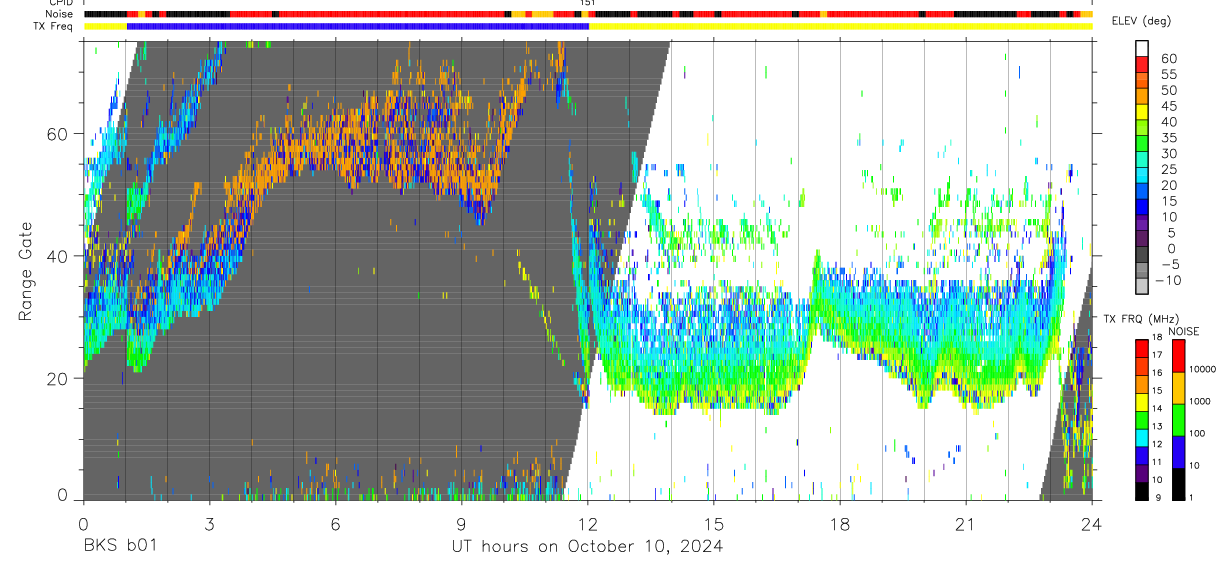Image resolution: width=1228 pixels, height=567 pixels.
Task: Select the cyan 12–13 MHz frequency swatch
Action: [1141, 438]
